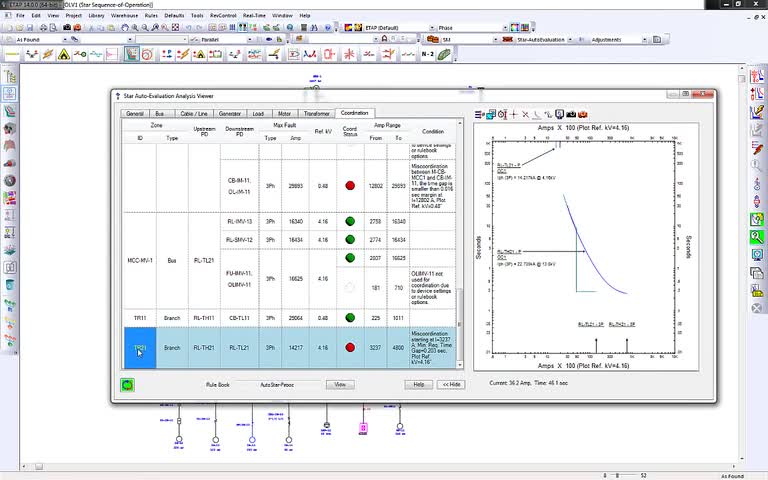The height and width of the screenshot is (480, 768).
Task: Select the arc flash warning triangle toolbar icon
Action: click(x=64, y=54)
